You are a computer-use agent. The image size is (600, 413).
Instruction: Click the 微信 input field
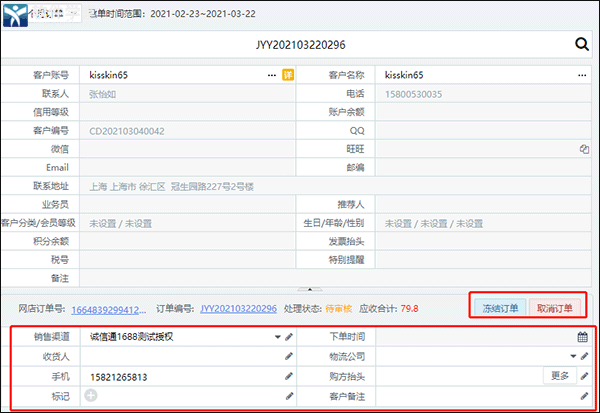tap(187, 149)
